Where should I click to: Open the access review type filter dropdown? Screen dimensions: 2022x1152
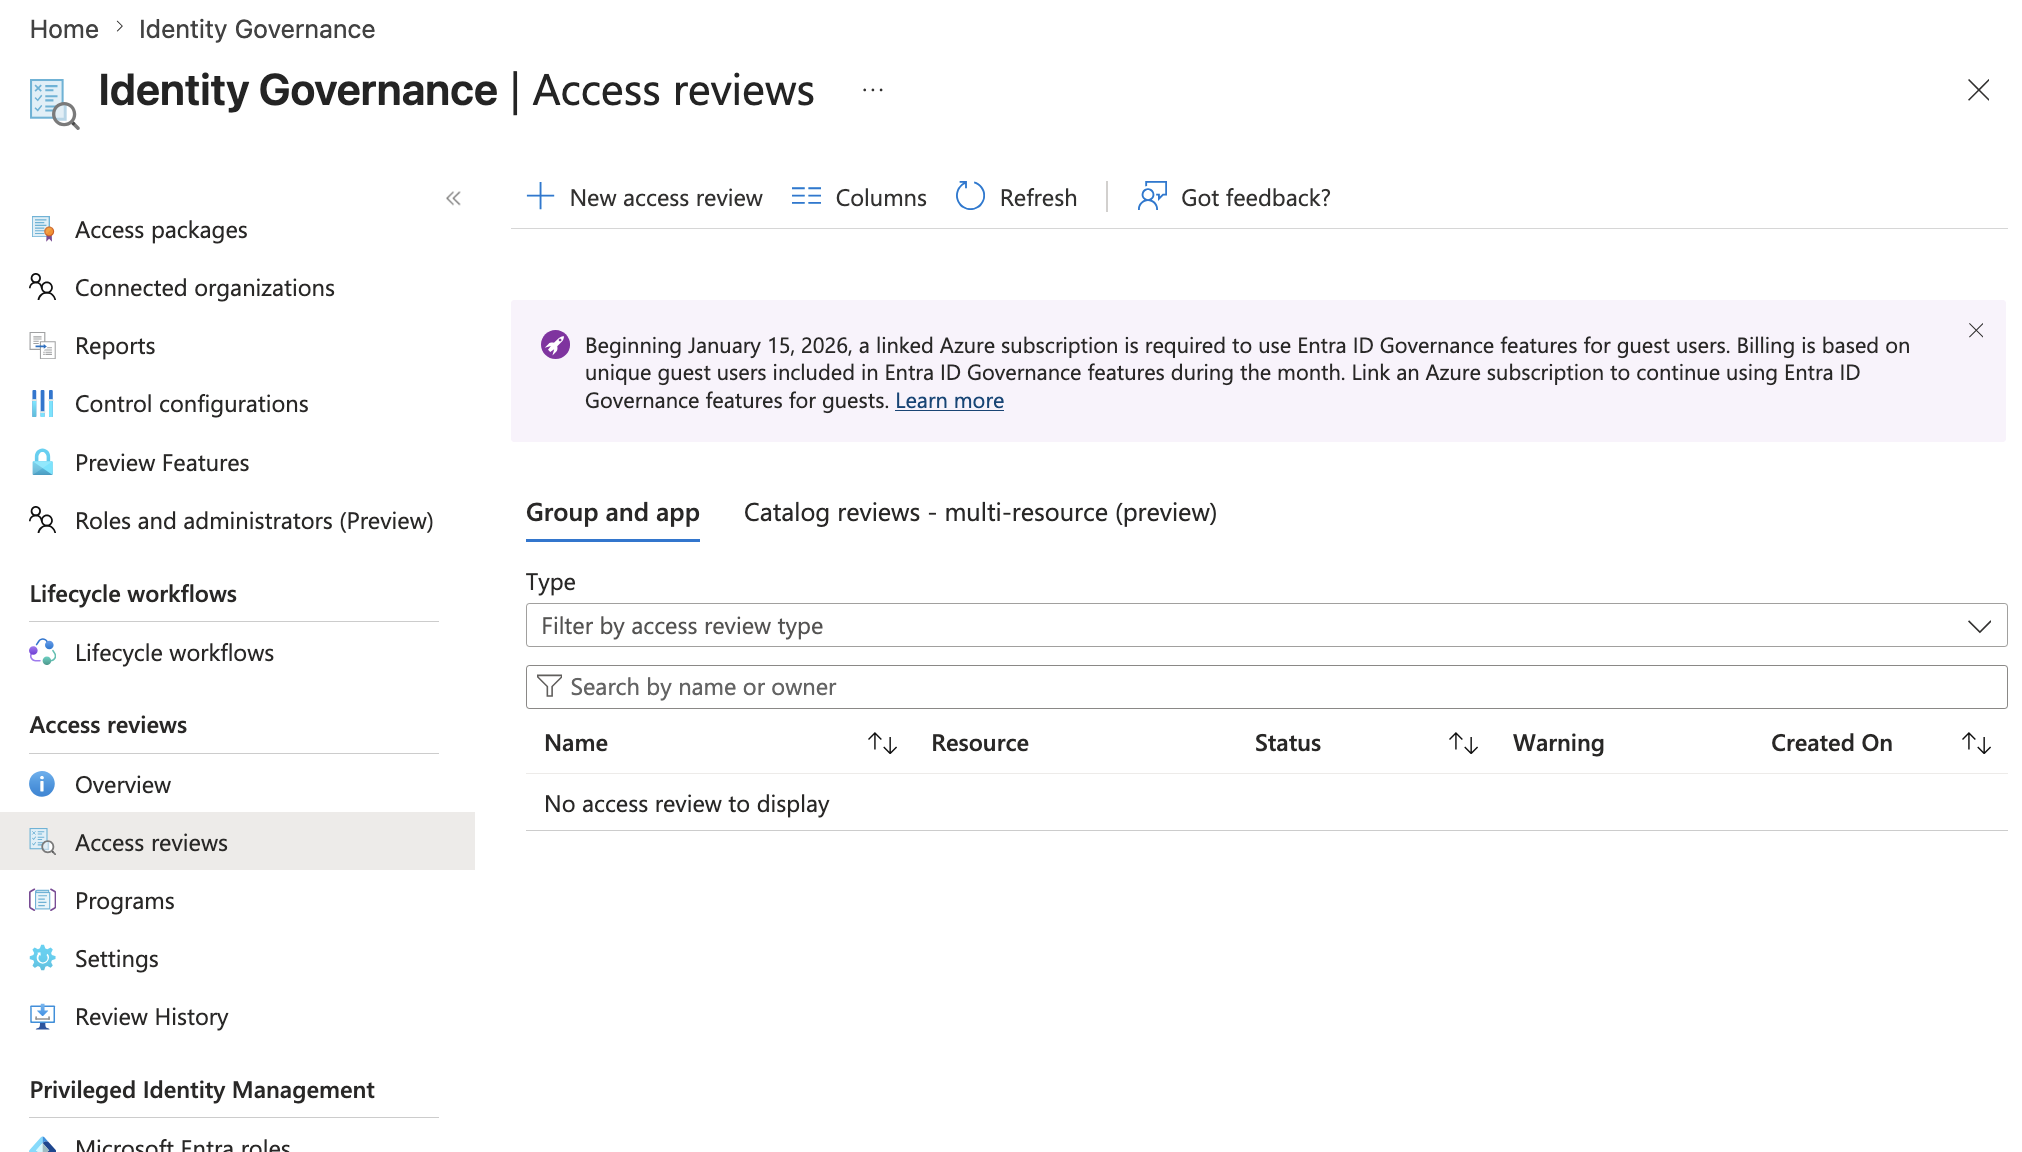click(x=1266, y=625)
